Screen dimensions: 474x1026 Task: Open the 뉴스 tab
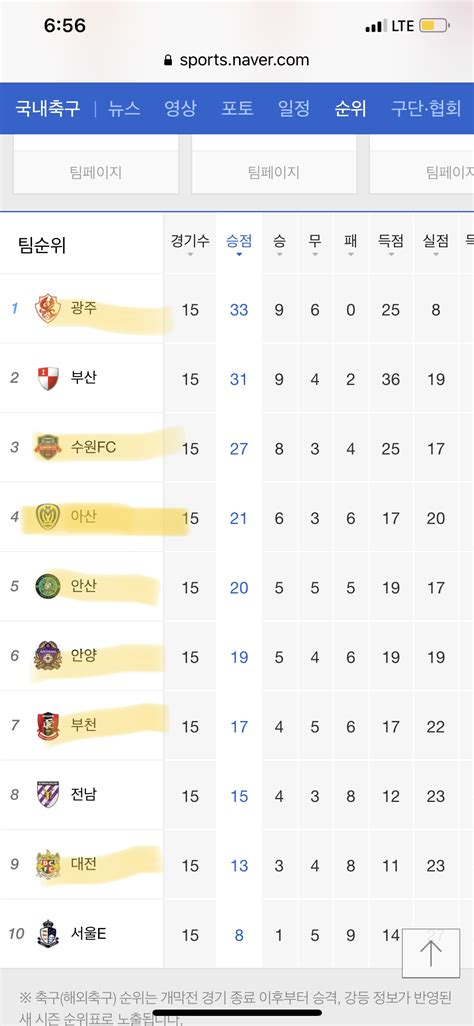coord(124,108)
